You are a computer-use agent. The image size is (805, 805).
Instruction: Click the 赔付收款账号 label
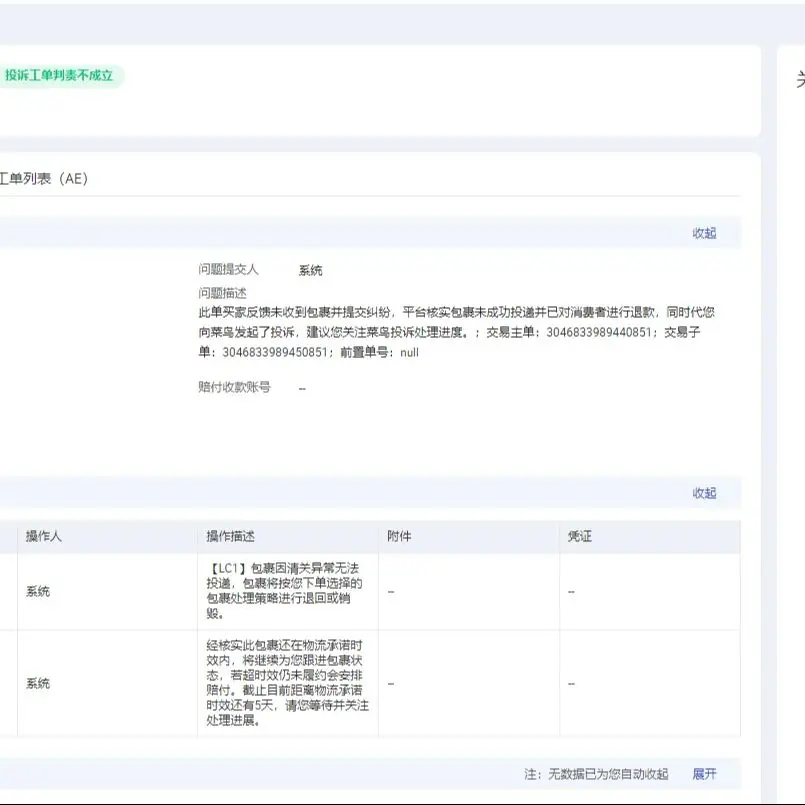coord(235,387)
